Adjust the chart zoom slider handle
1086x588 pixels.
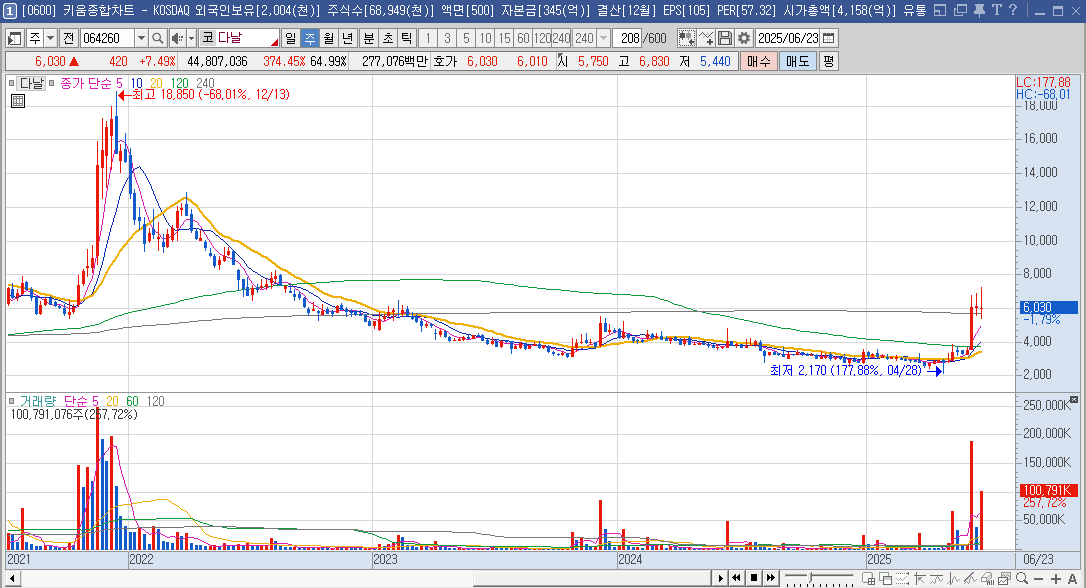click(x=810, y=576)
